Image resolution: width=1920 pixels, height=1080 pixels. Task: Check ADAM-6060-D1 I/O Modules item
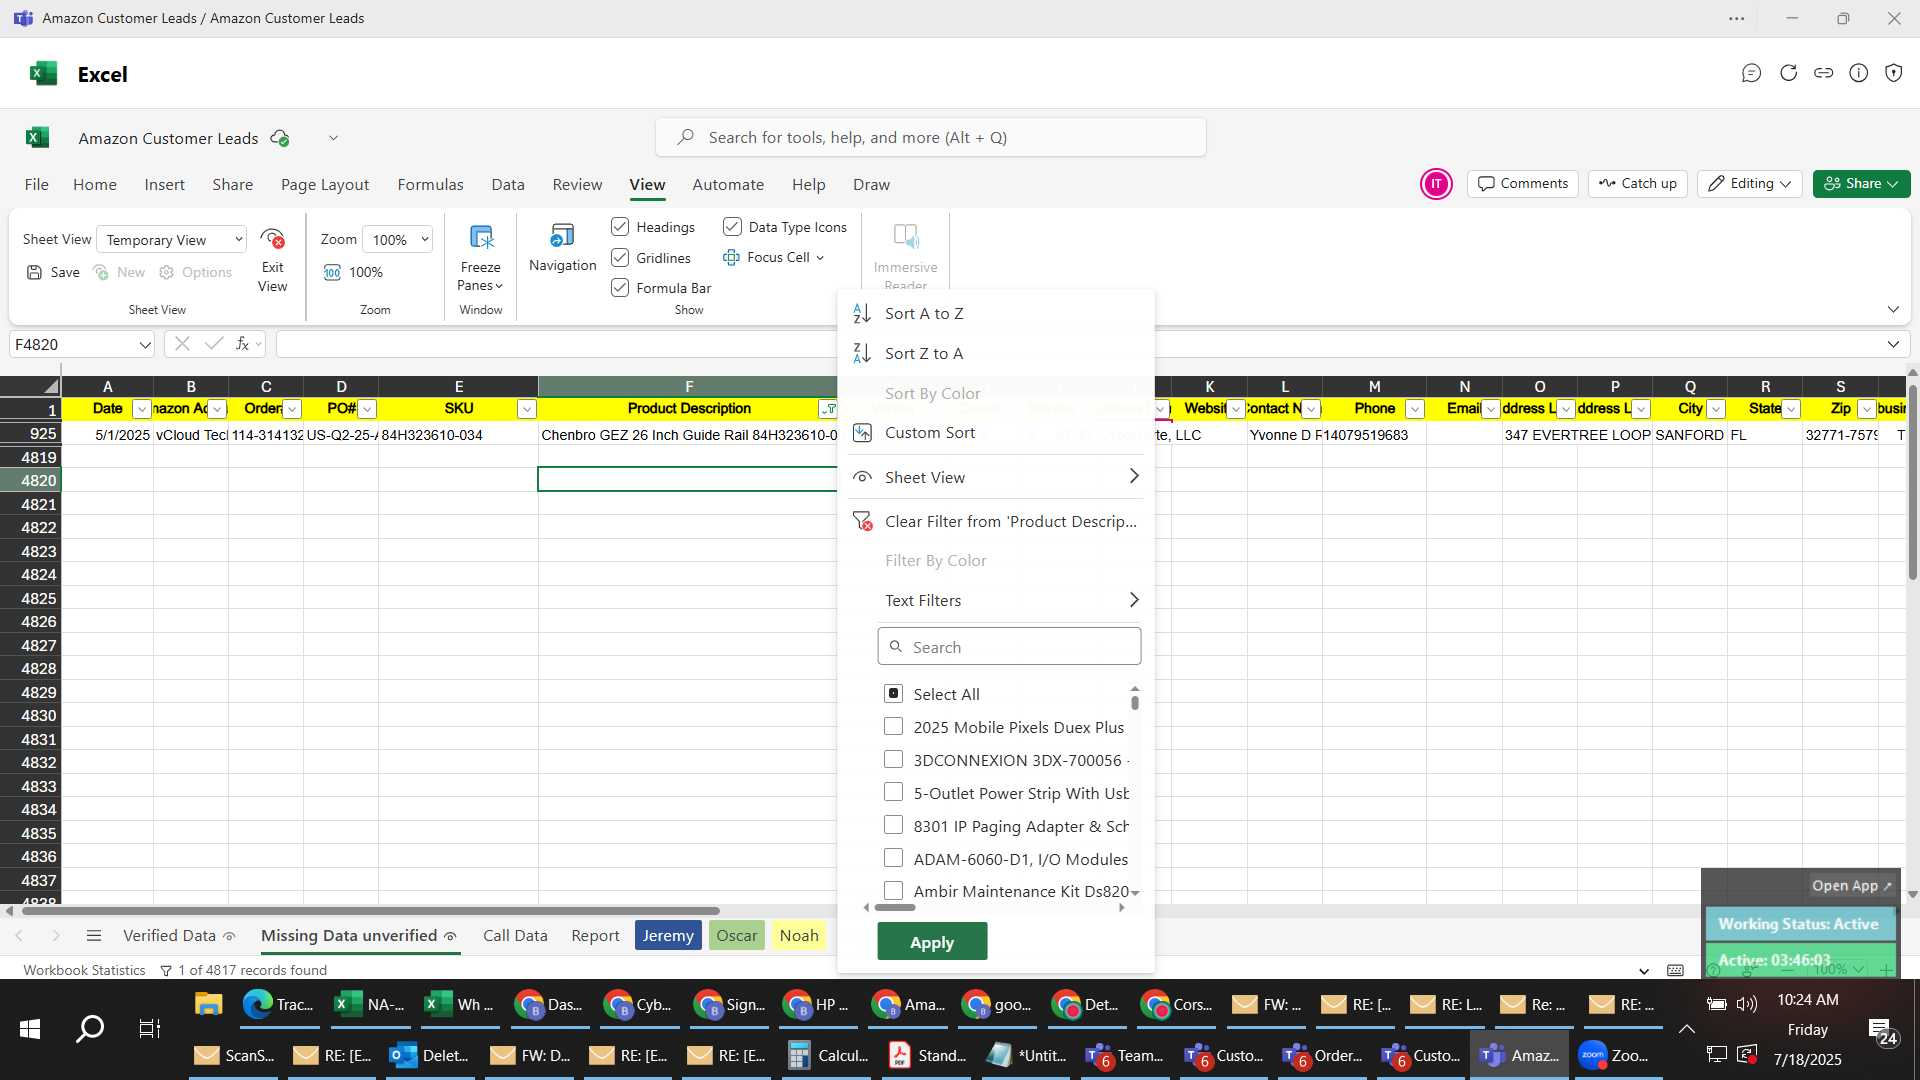tap(894, 858)
